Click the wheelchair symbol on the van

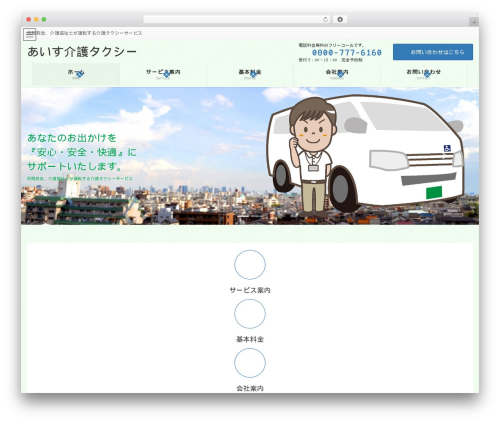(447, 148)
